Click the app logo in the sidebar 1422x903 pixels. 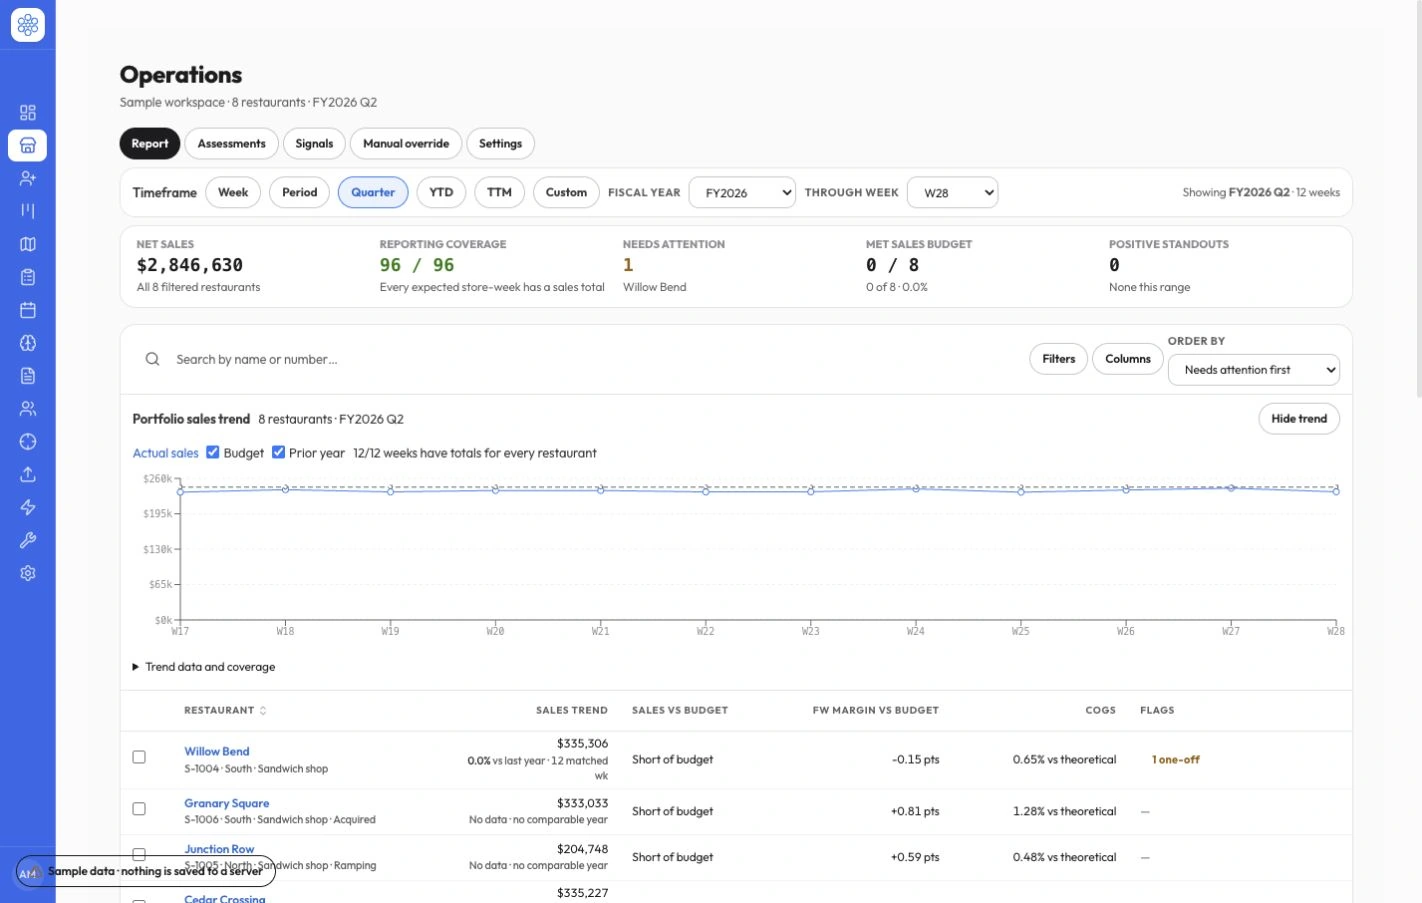pos(28,25)
